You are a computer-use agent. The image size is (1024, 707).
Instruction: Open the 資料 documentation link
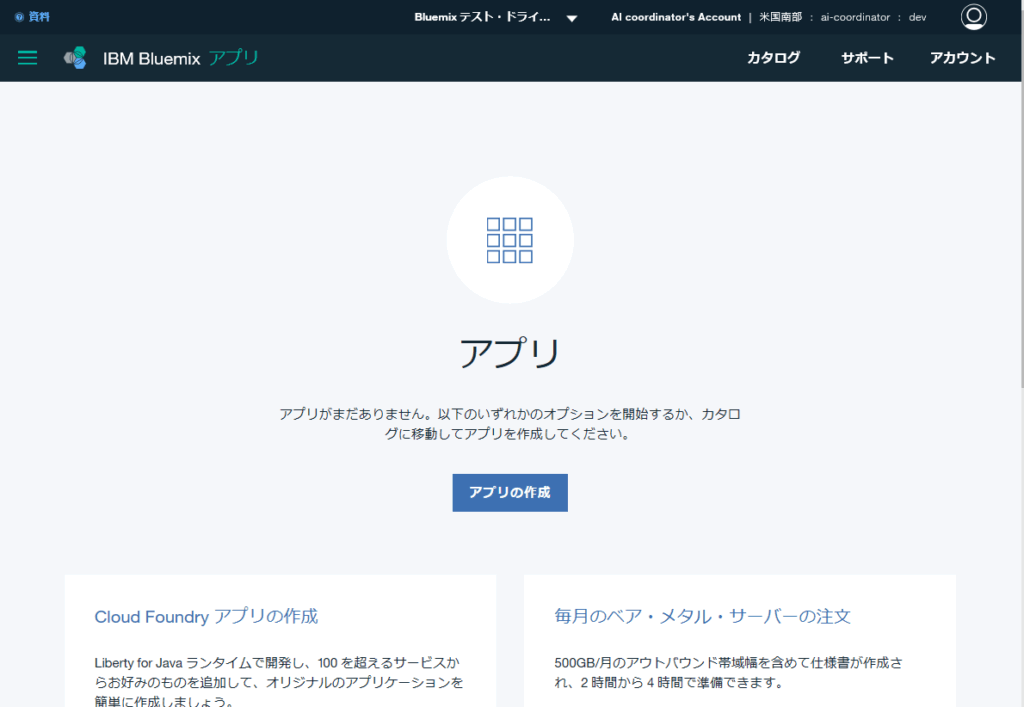pos(39,17)
